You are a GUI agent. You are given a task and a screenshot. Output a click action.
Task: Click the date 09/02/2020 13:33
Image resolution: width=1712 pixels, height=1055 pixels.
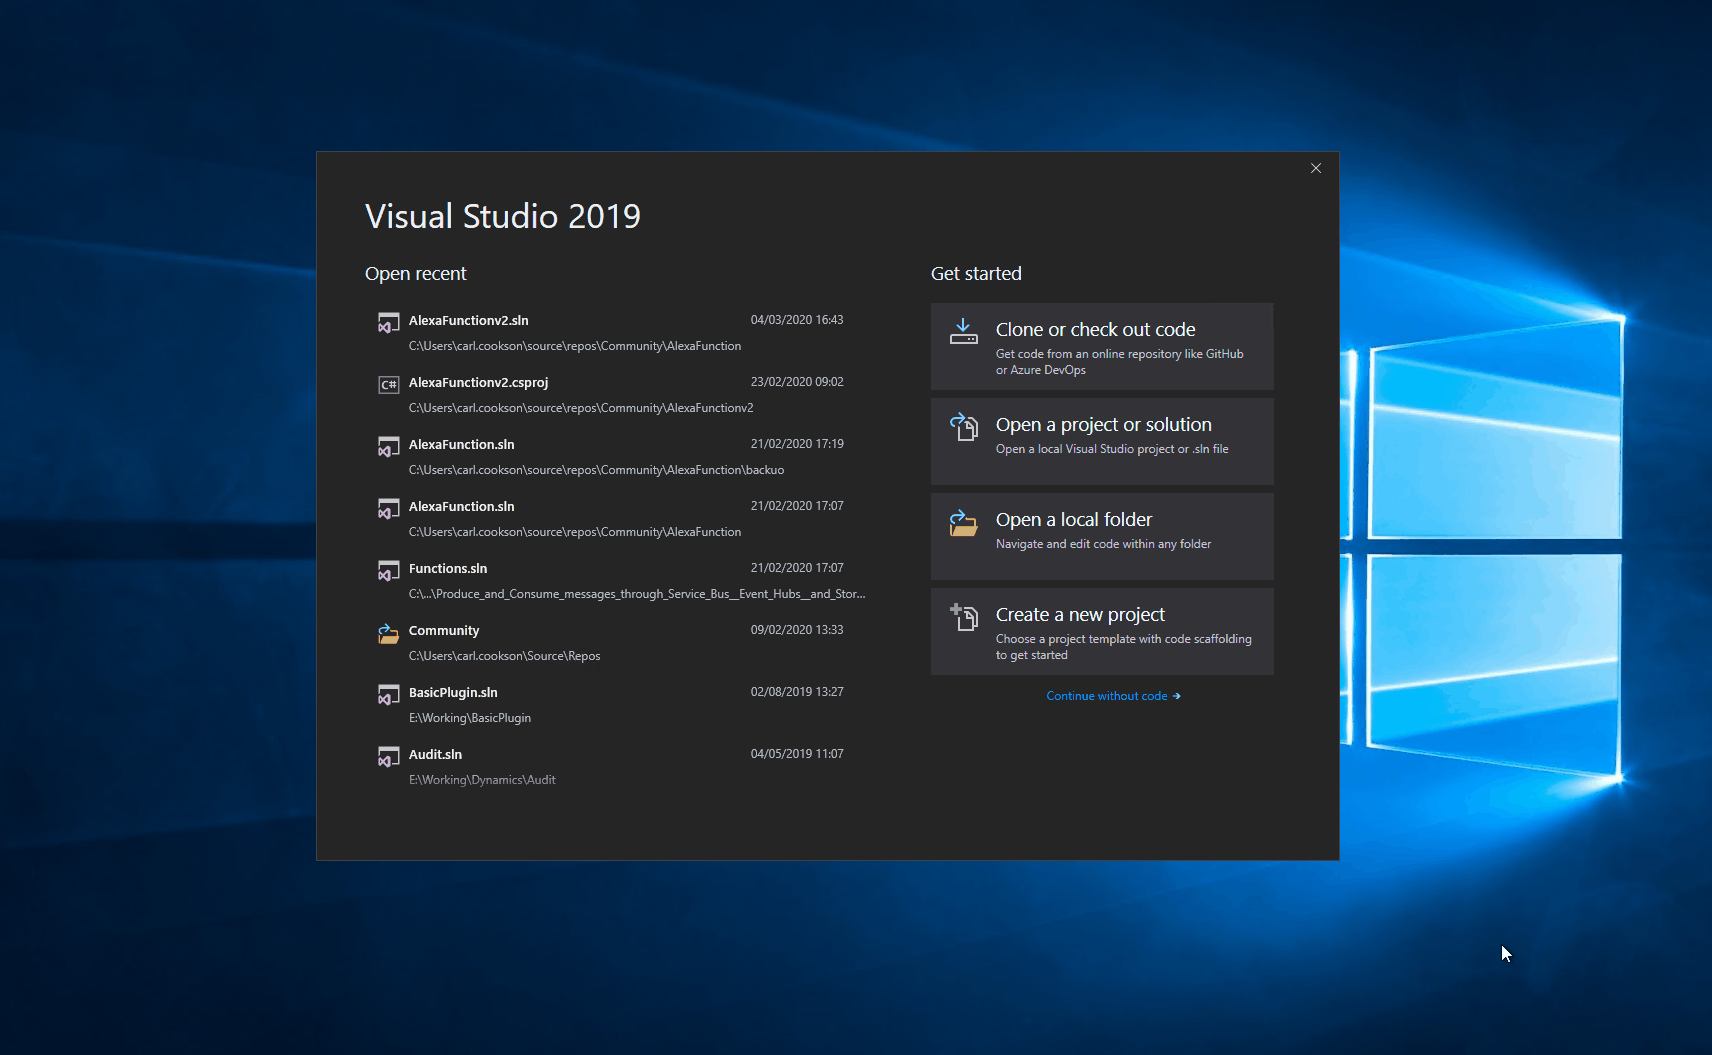pos(797,630)
